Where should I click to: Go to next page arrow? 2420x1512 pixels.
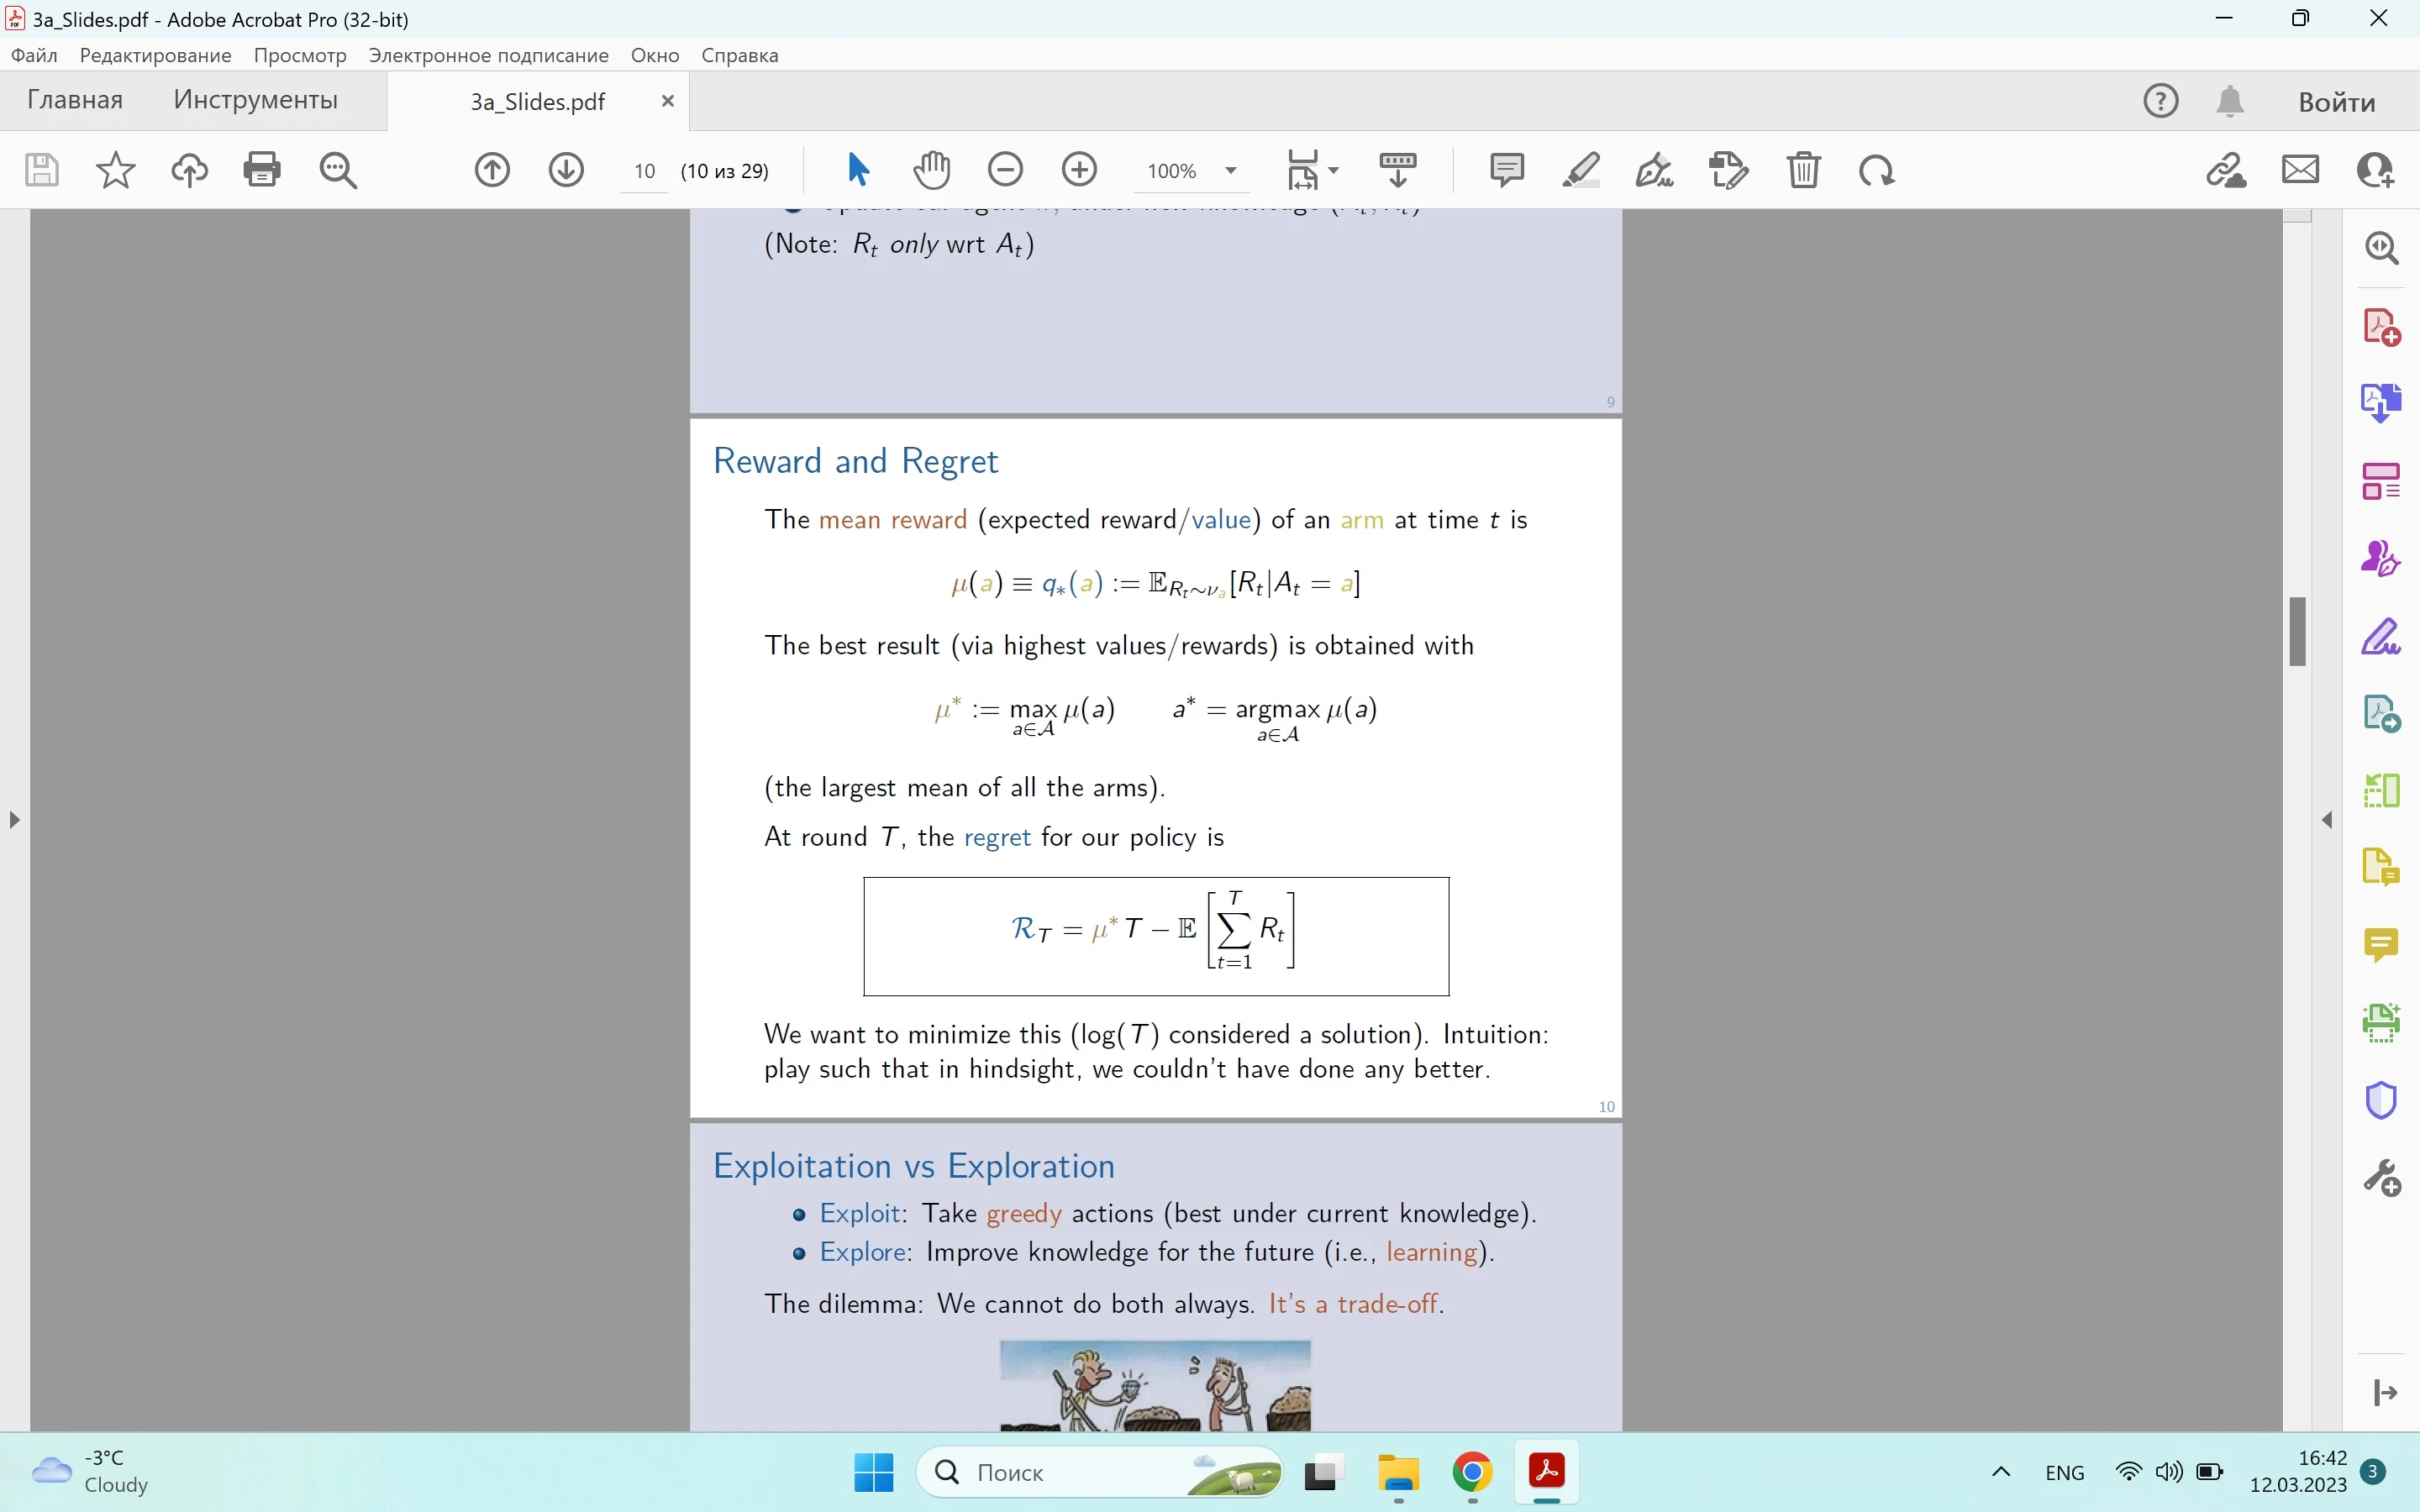click(x=566, y=170)
